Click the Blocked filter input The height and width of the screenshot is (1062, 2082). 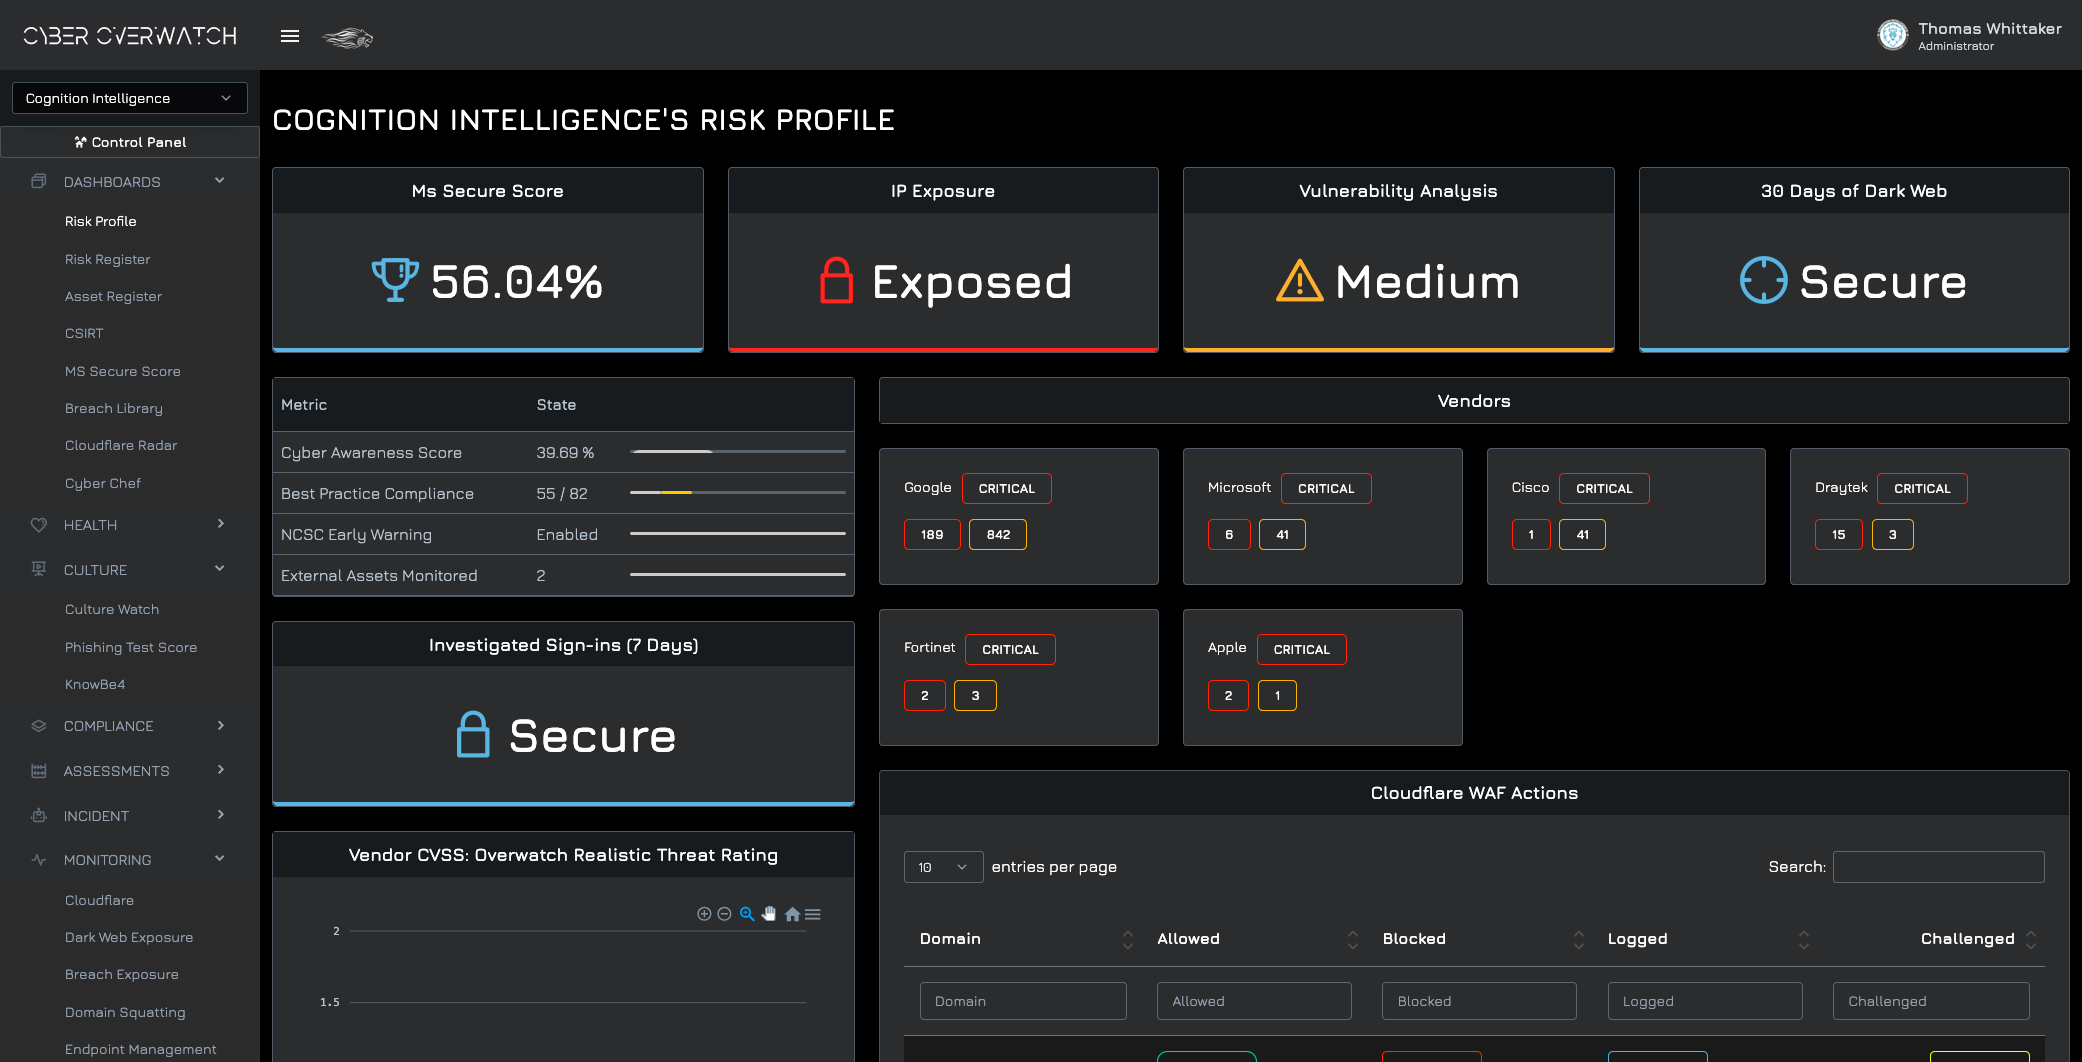coord(1479,1001)
